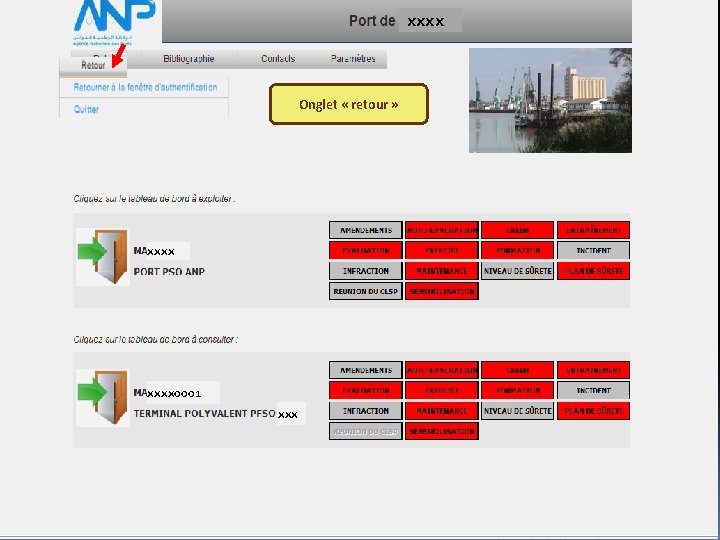Open SENSIBILISATION for PORT PSO ANP

(442, 291)
